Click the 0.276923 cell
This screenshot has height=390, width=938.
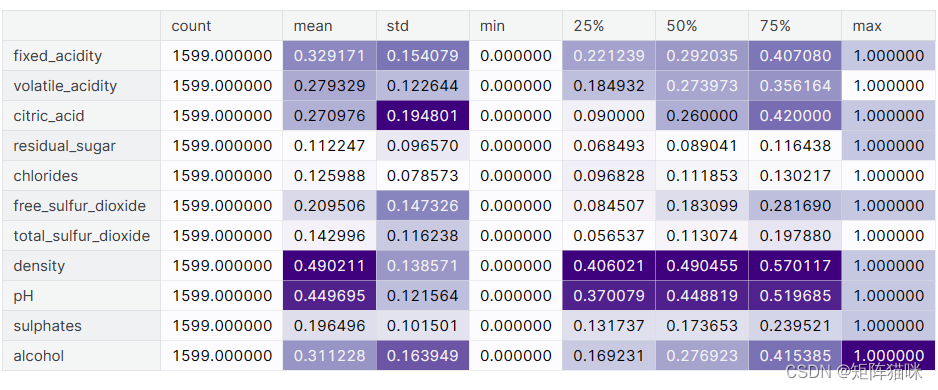[x=702, y=355]
